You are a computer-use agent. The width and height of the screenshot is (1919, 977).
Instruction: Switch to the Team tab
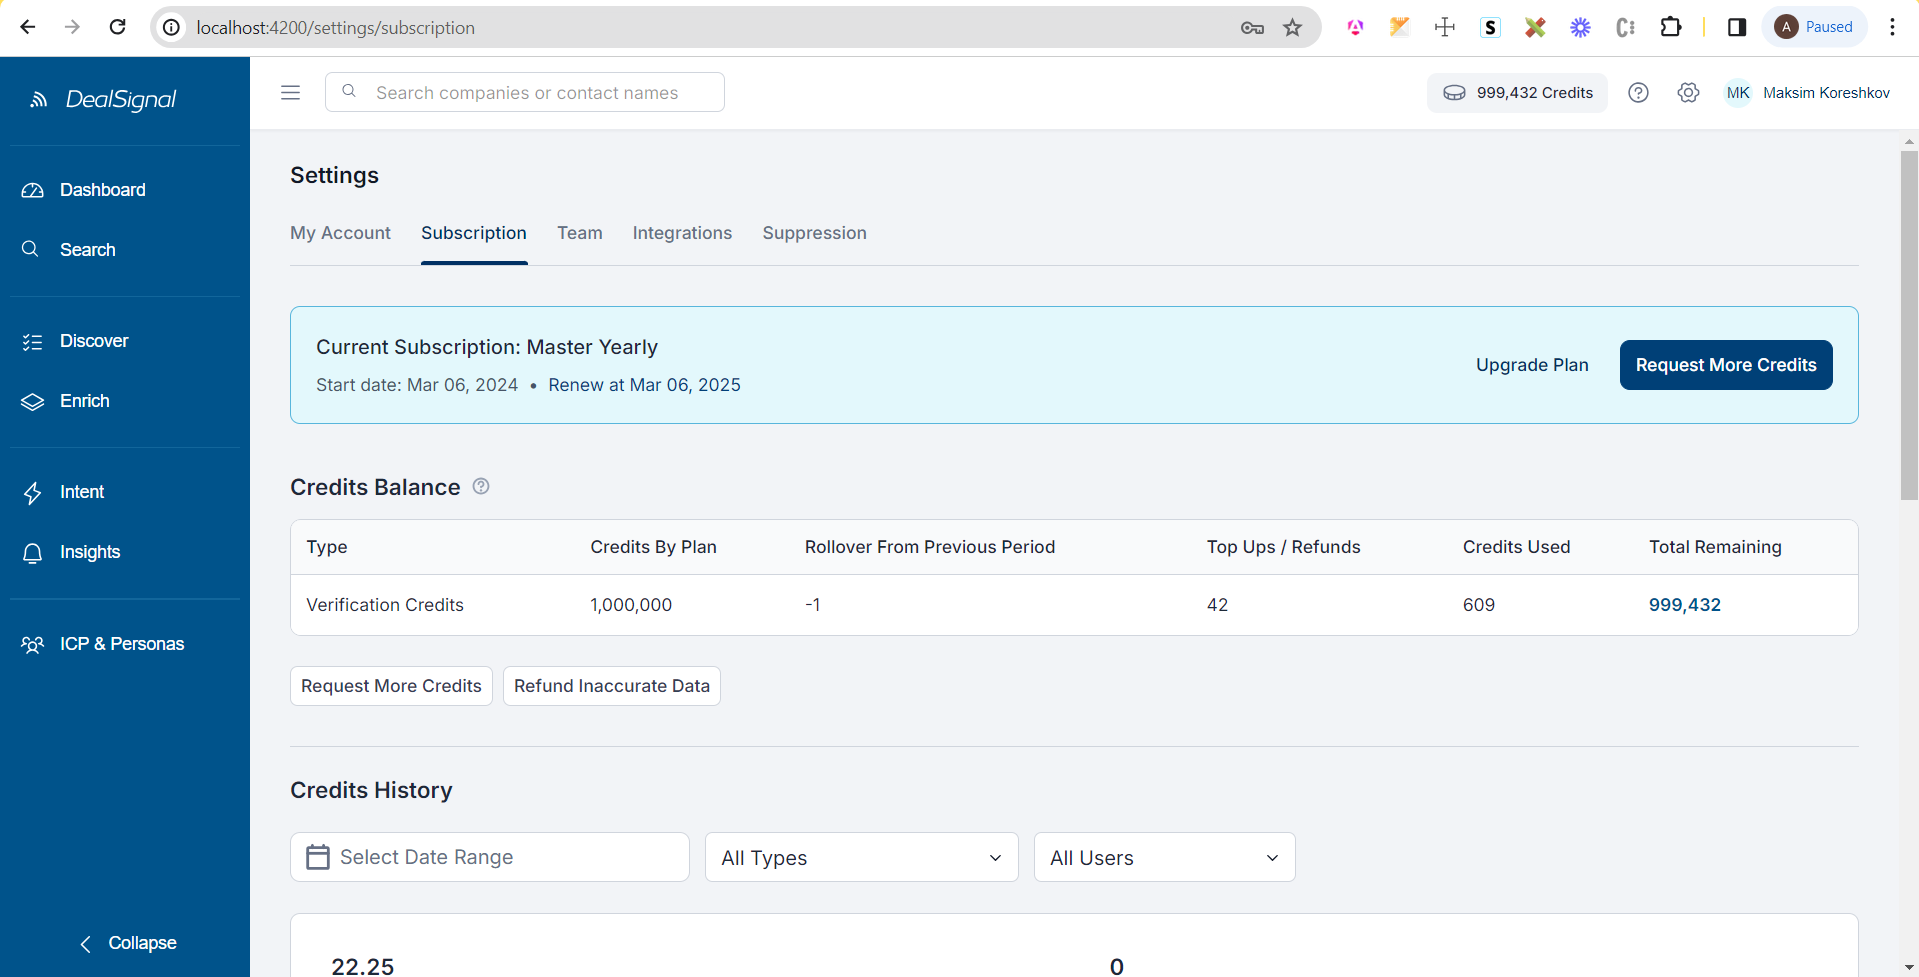point(579,233)
